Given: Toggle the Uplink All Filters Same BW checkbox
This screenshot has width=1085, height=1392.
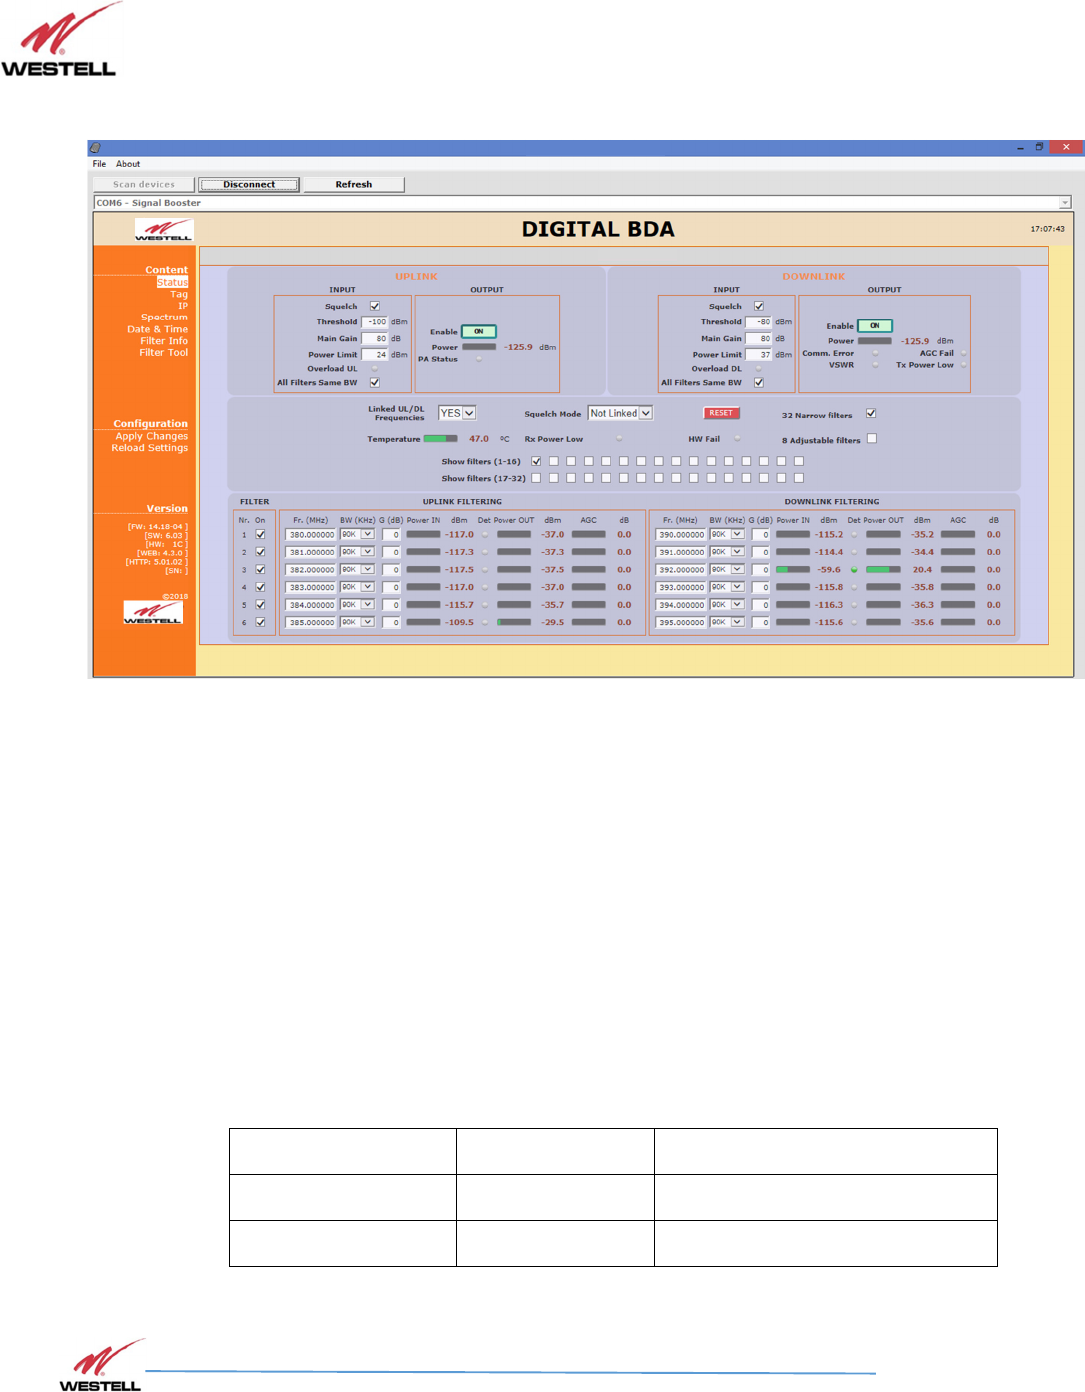Looking at the screenshot, I should [375, 382].
